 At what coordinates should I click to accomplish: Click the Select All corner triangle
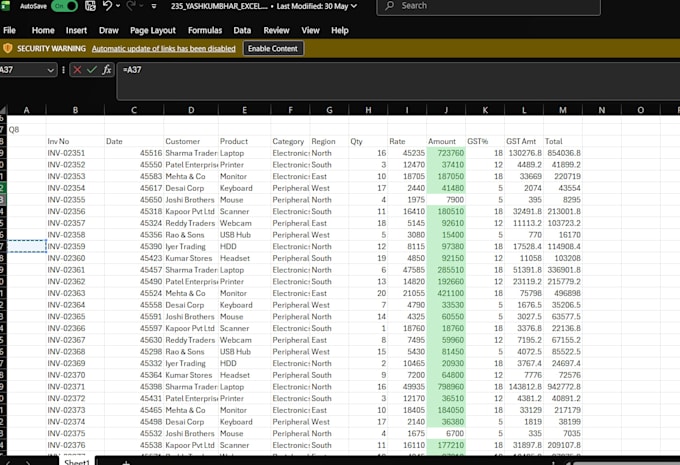[3, 110]
